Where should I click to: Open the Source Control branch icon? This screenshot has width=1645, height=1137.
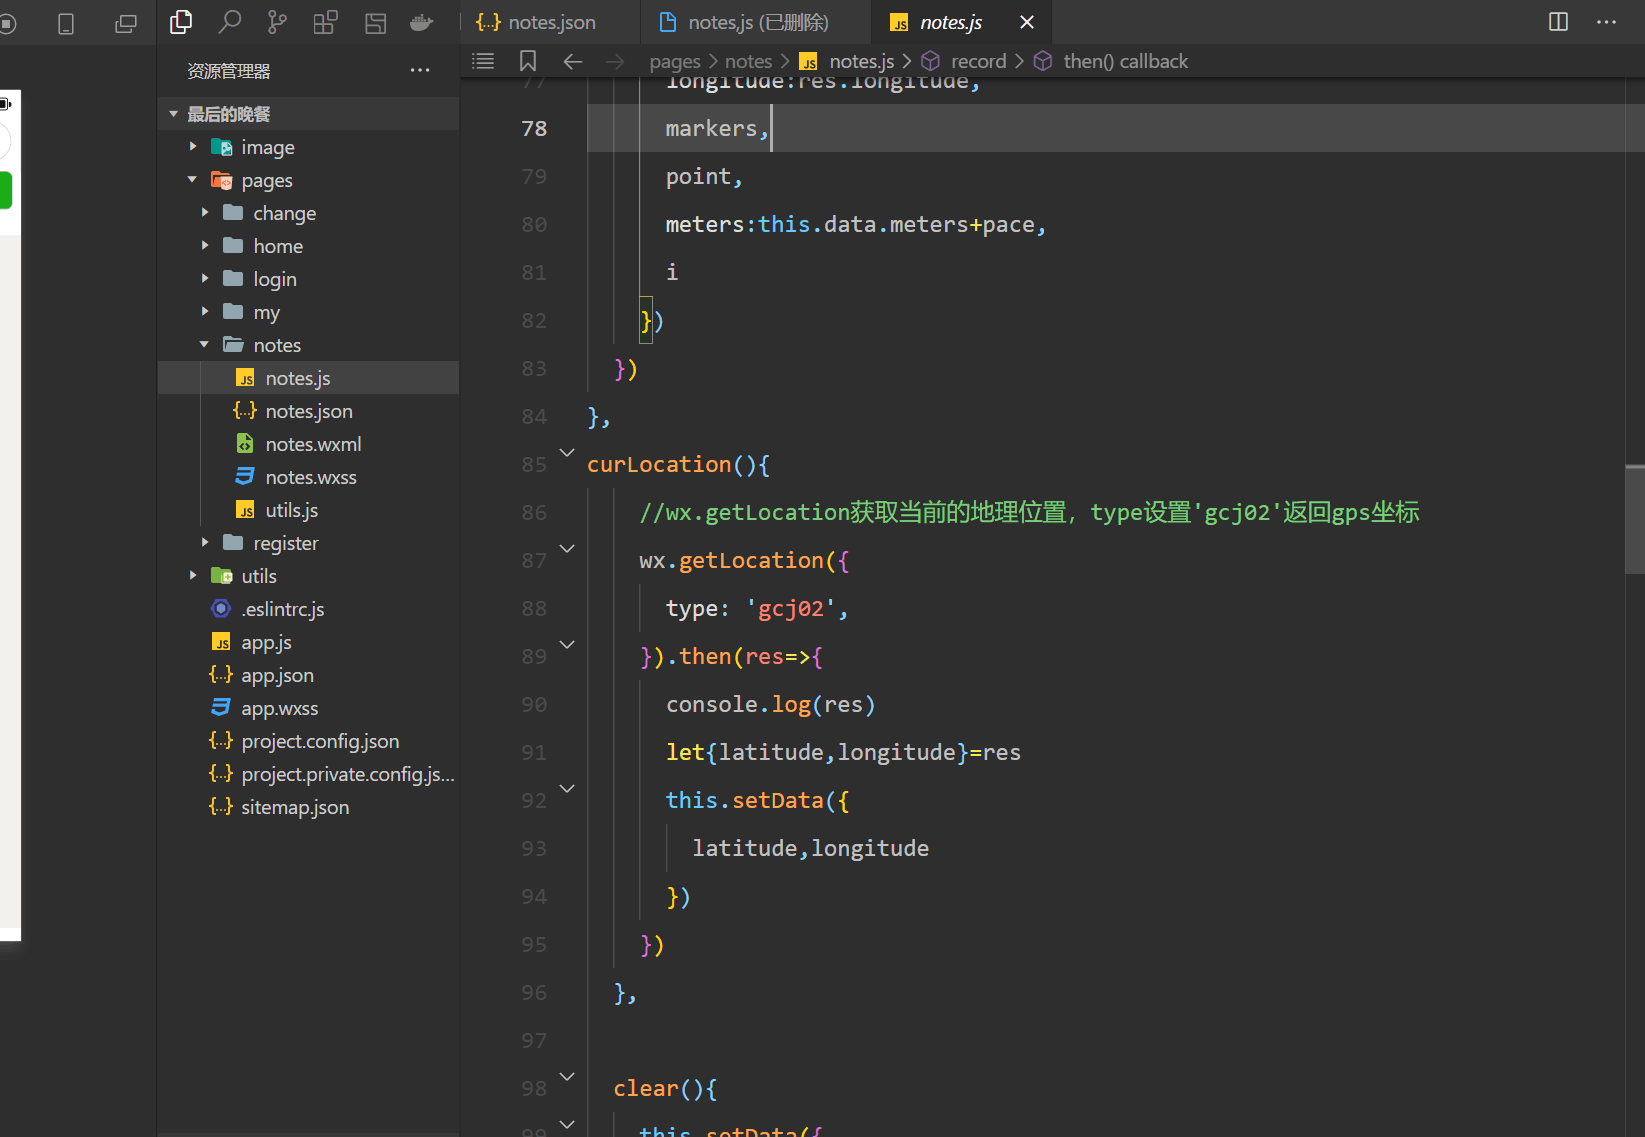[277, 22]
